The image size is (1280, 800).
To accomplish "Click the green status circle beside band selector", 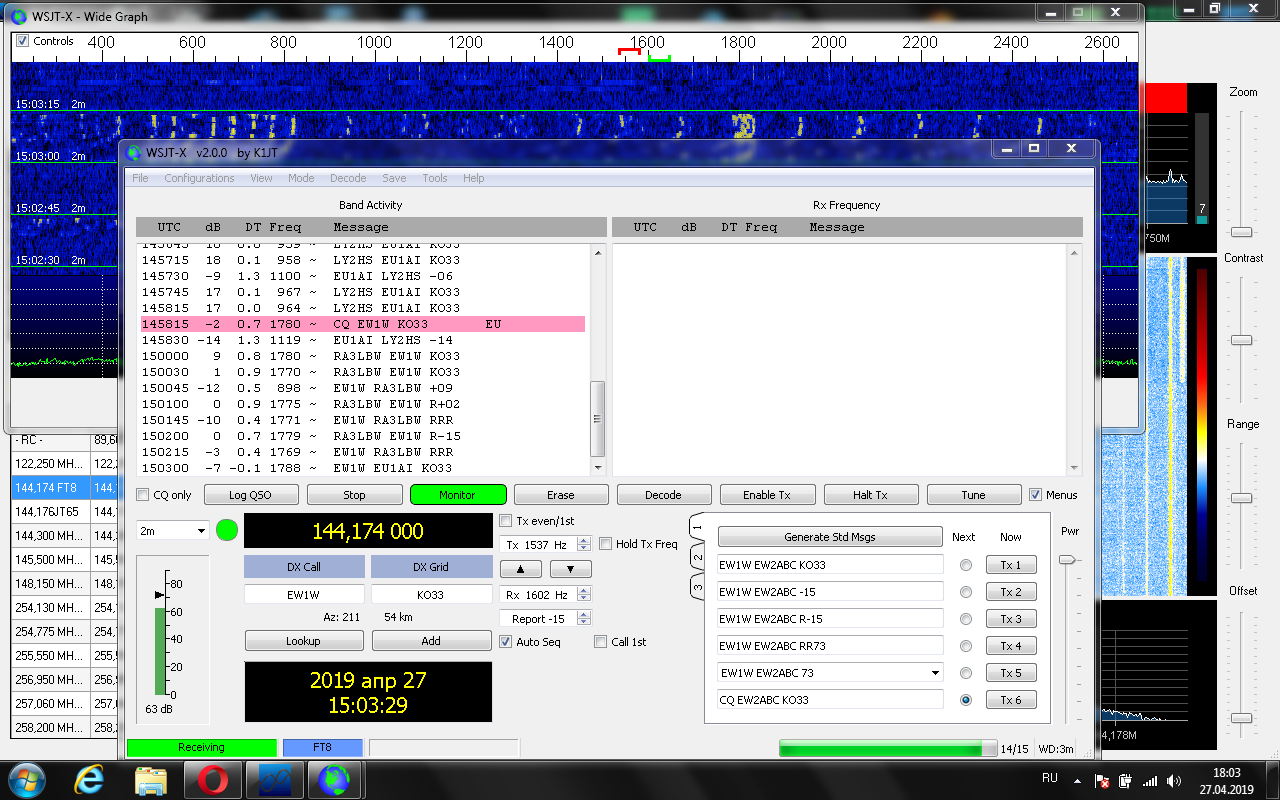I will point(227,530).
